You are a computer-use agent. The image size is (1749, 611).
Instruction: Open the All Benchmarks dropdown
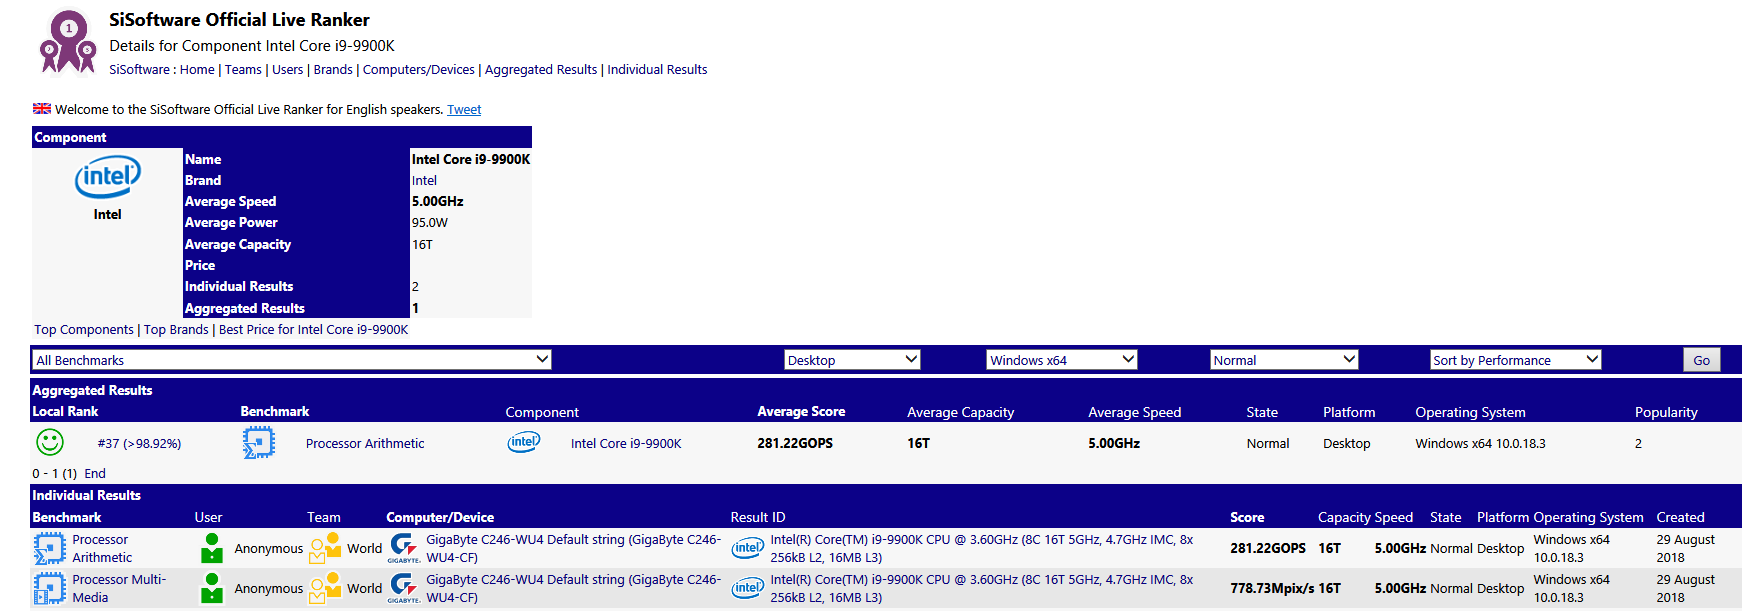pos(292,360)
